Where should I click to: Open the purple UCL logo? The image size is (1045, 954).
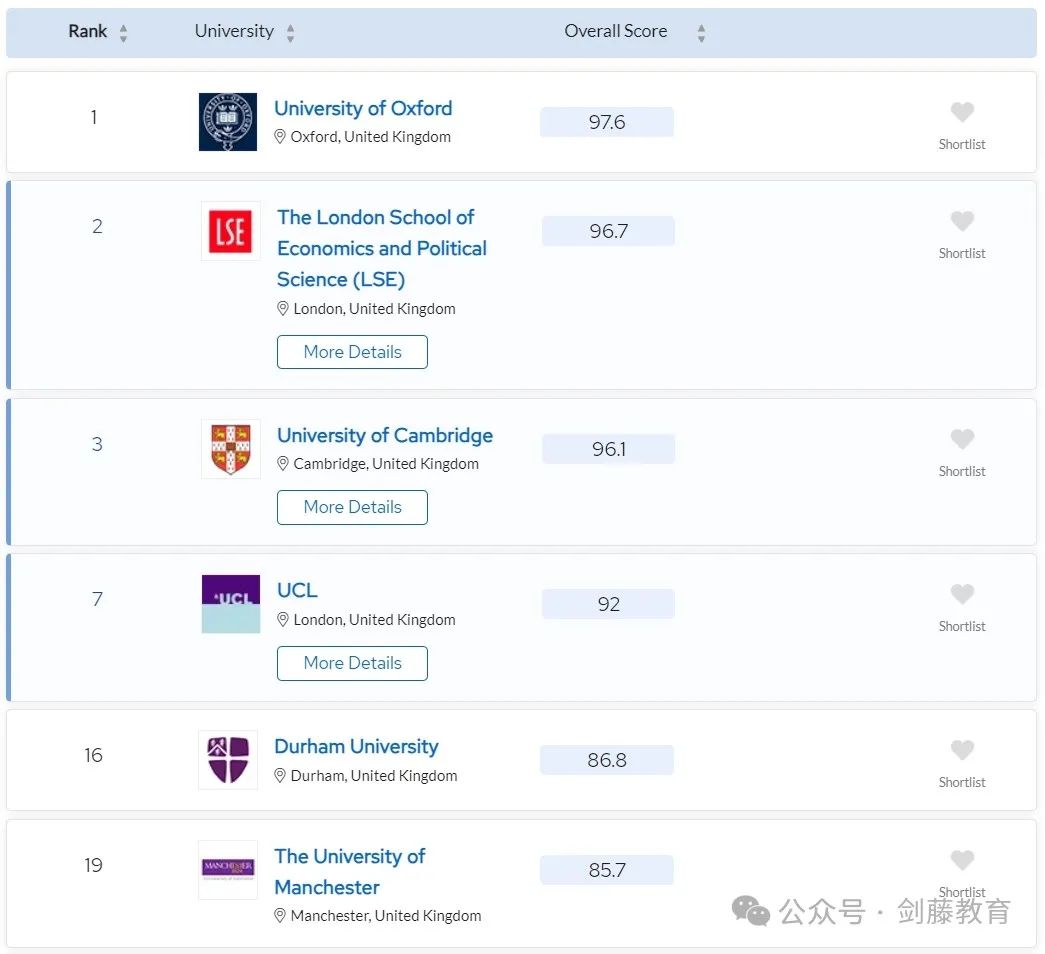[231, 604]
